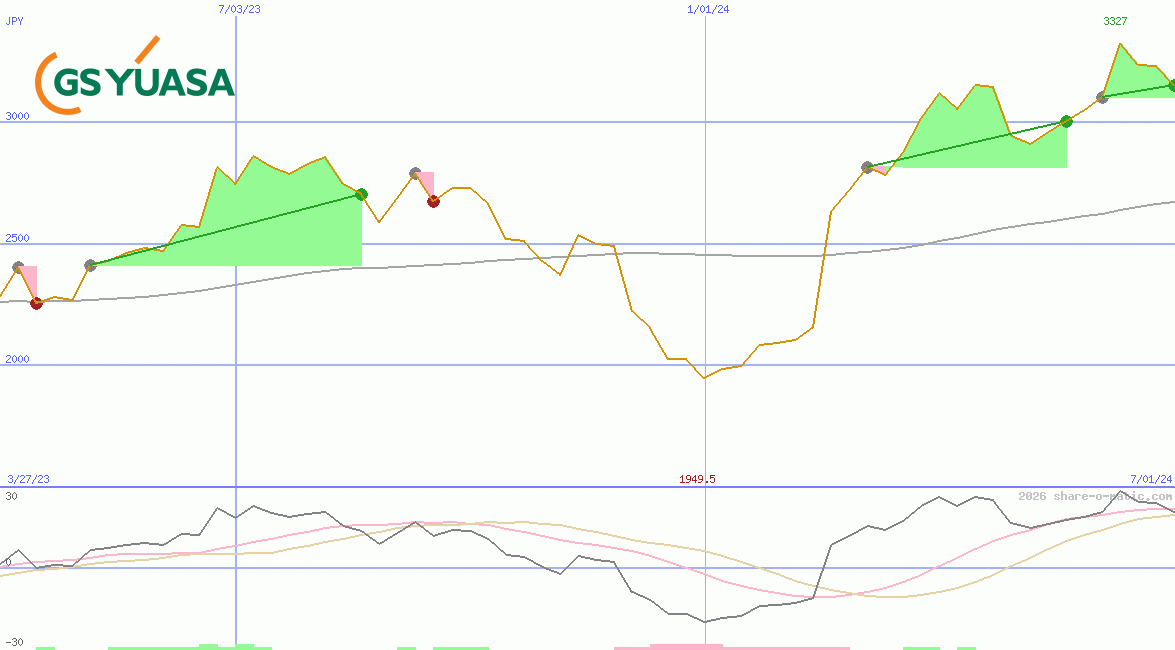
Task: Click the GS Yuasa company logo
Action: coord(134,76)
